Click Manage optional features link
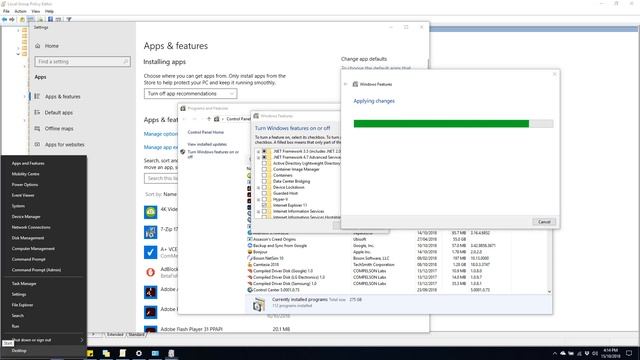Screen dimensions: 640x360 click(x=160, y=134)
